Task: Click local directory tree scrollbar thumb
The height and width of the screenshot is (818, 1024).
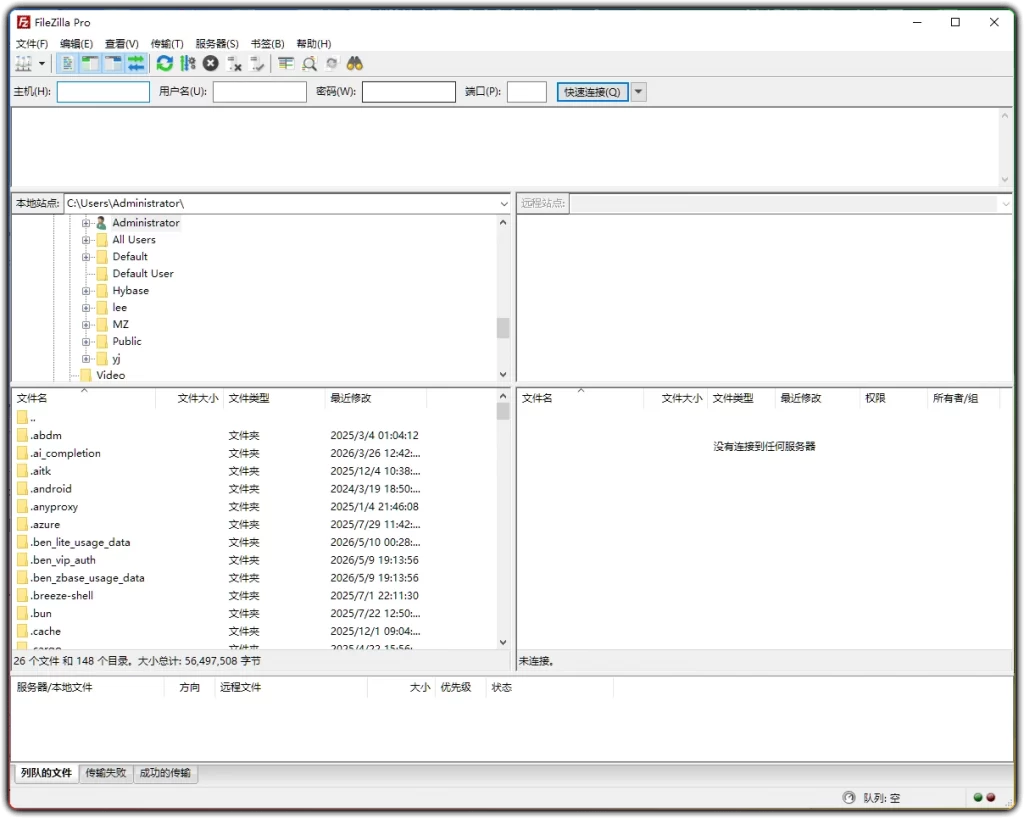Action: tap(503, 328)
